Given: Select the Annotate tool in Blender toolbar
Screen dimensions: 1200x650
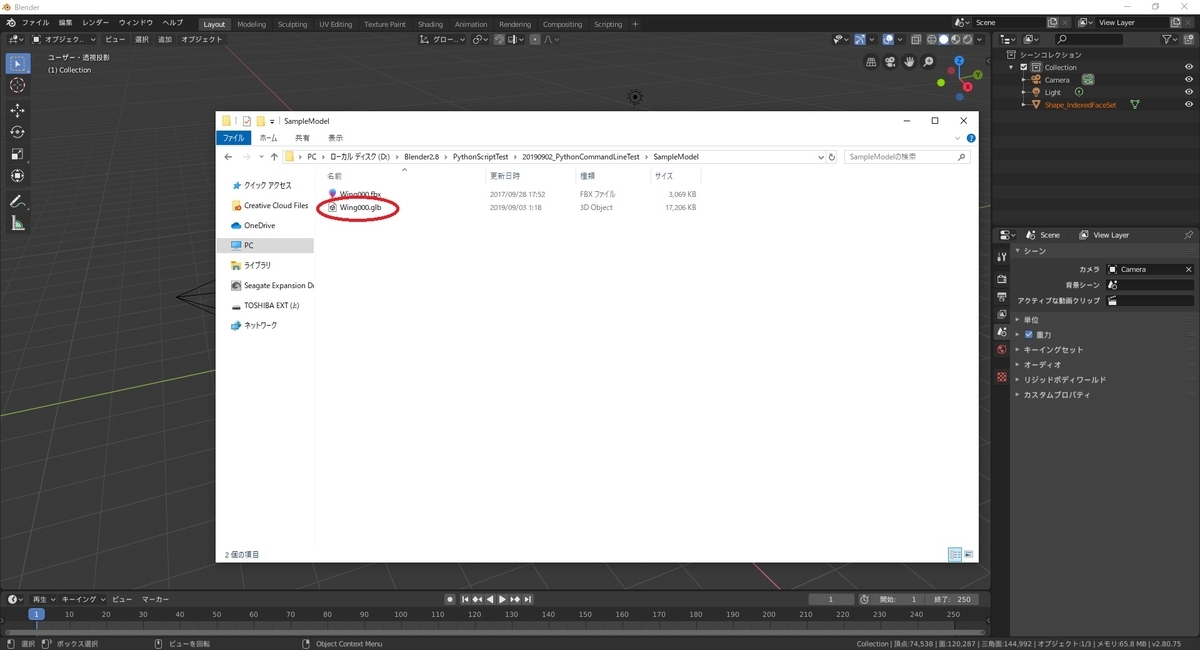Looking at the screenshot, I should (x=17, y=201).
